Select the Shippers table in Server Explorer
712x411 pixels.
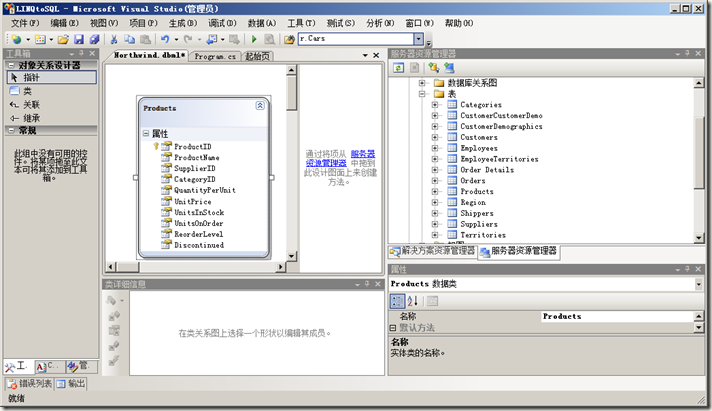pos(476,213)
